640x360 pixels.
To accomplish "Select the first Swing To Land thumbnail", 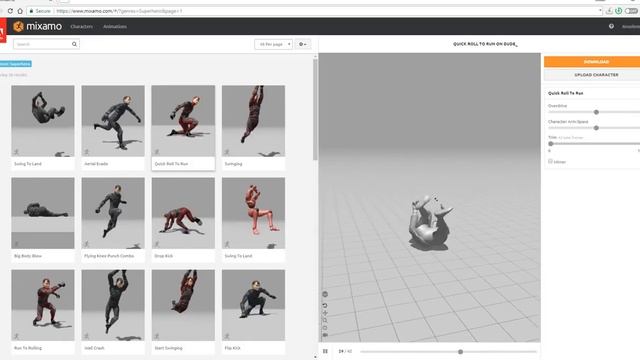I will click(x=43, y=121).
